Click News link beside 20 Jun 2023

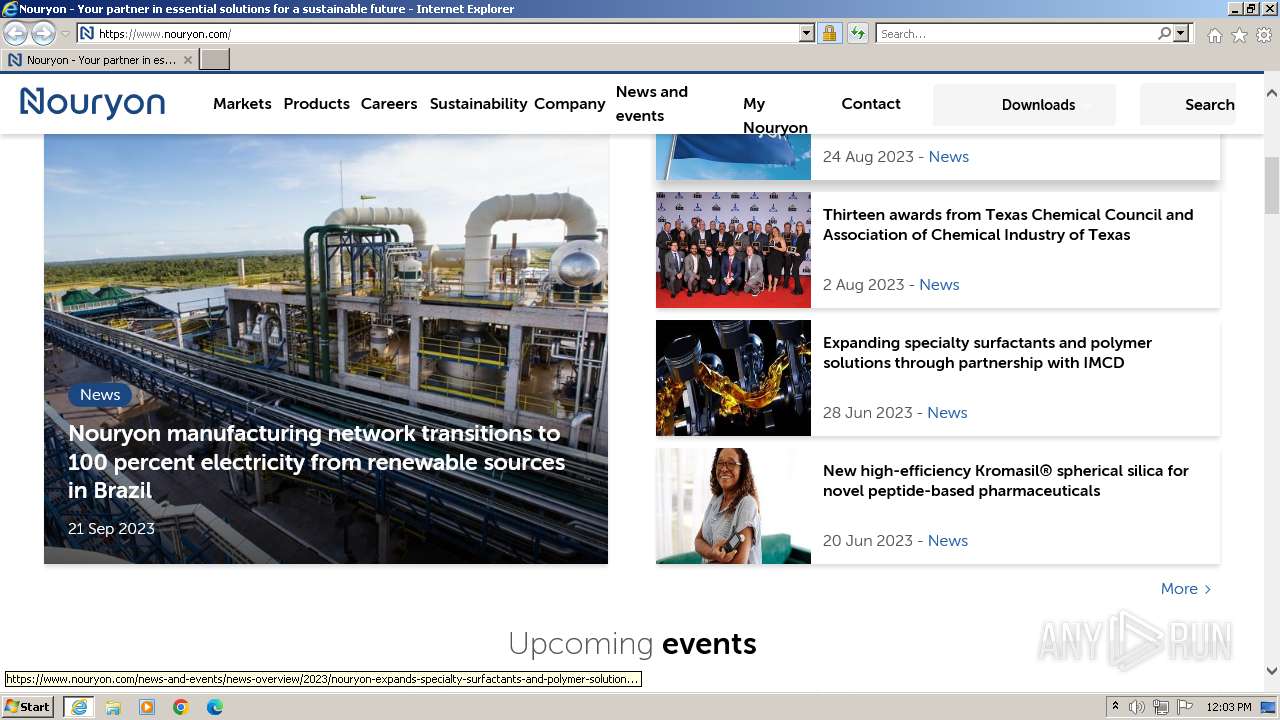(x=947, y=541)
